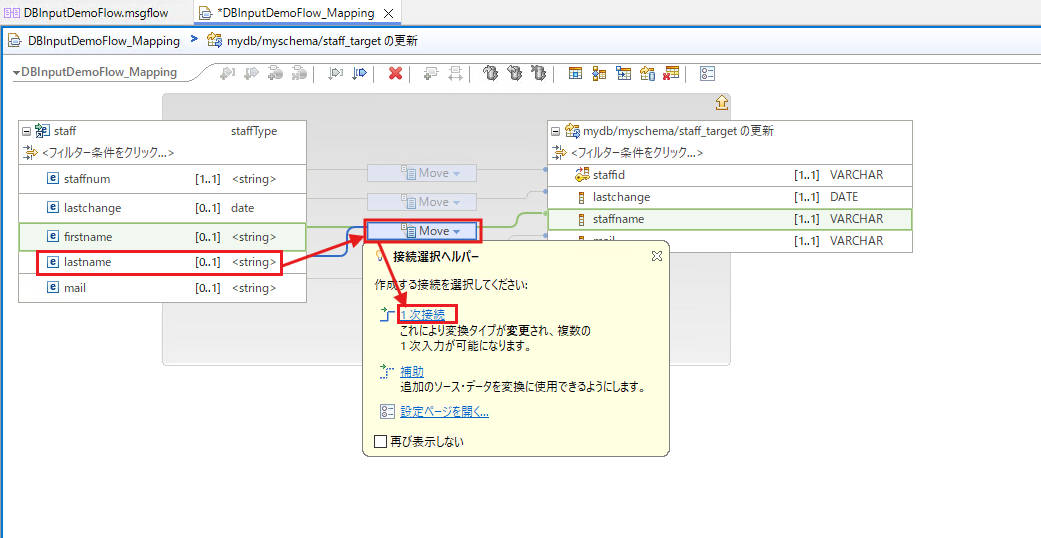Collapse the staff_target update tree
This screenshot has height=538, width=1041.
pos(556,131)
